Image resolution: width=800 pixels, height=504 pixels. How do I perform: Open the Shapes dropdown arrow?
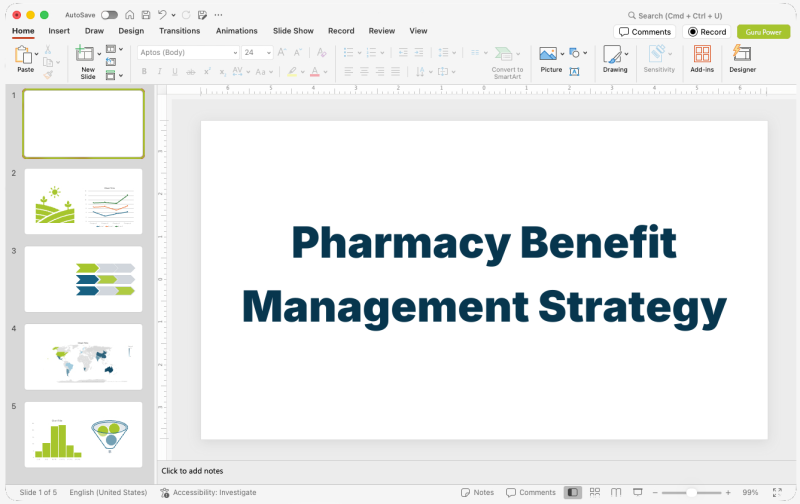pos(585,53)
